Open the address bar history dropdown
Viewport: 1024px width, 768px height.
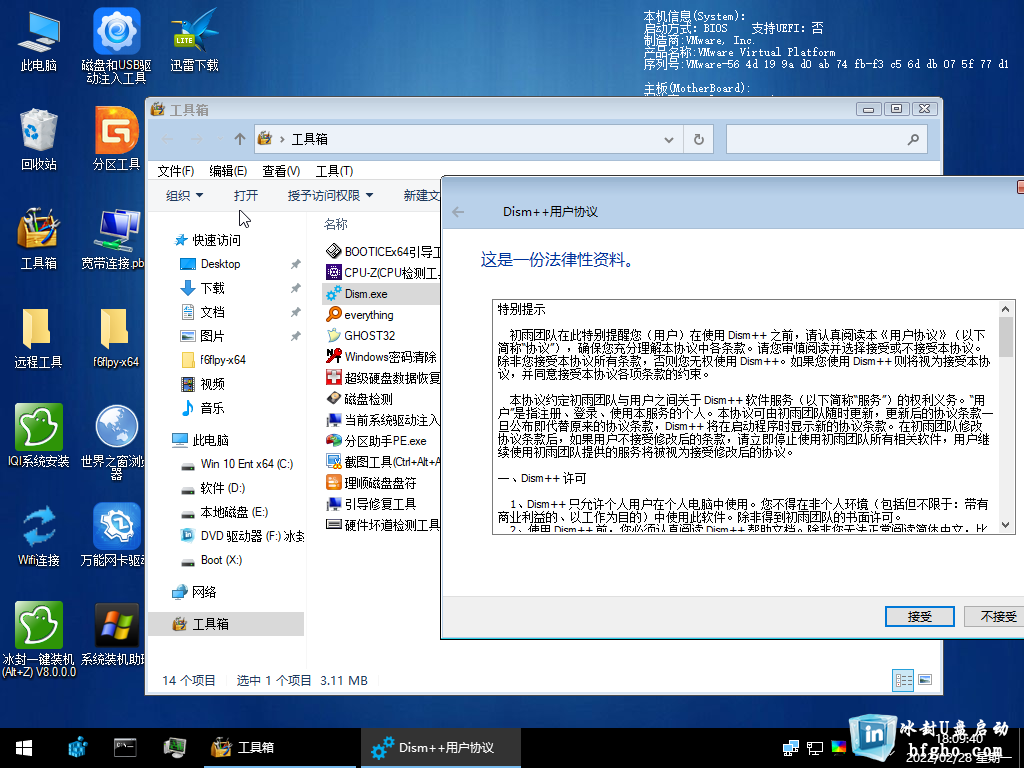(x=669, y=139)
